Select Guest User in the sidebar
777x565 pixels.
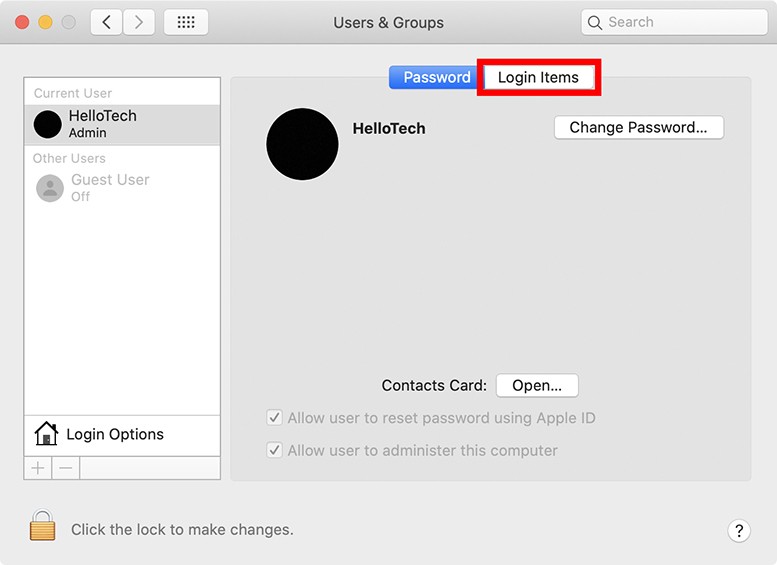pyautogui.click(x=122, y=187)
